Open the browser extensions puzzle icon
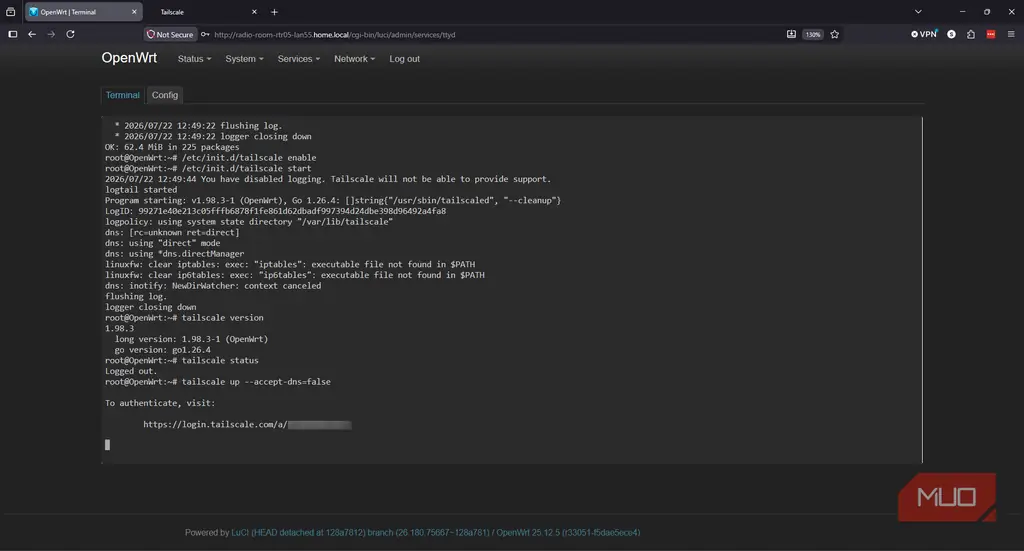The width and height of the screenshot is (1024, 551). click(x=971, y=35)
